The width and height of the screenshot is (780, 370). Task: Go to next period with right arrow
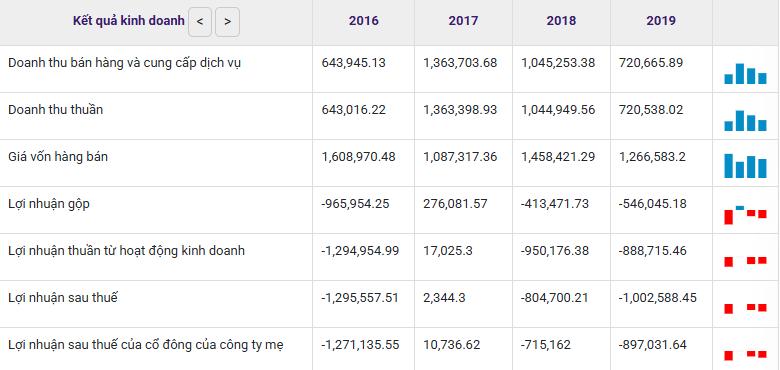(227, 22)
